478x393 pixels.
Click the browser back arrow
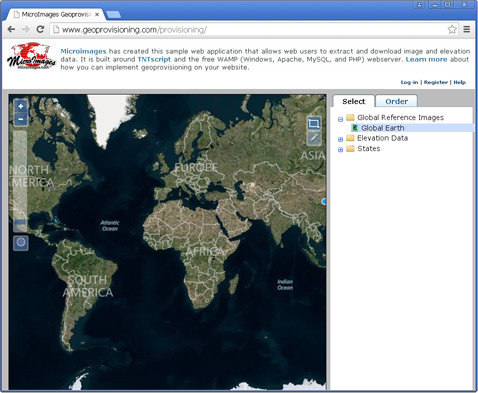point(11,30)
